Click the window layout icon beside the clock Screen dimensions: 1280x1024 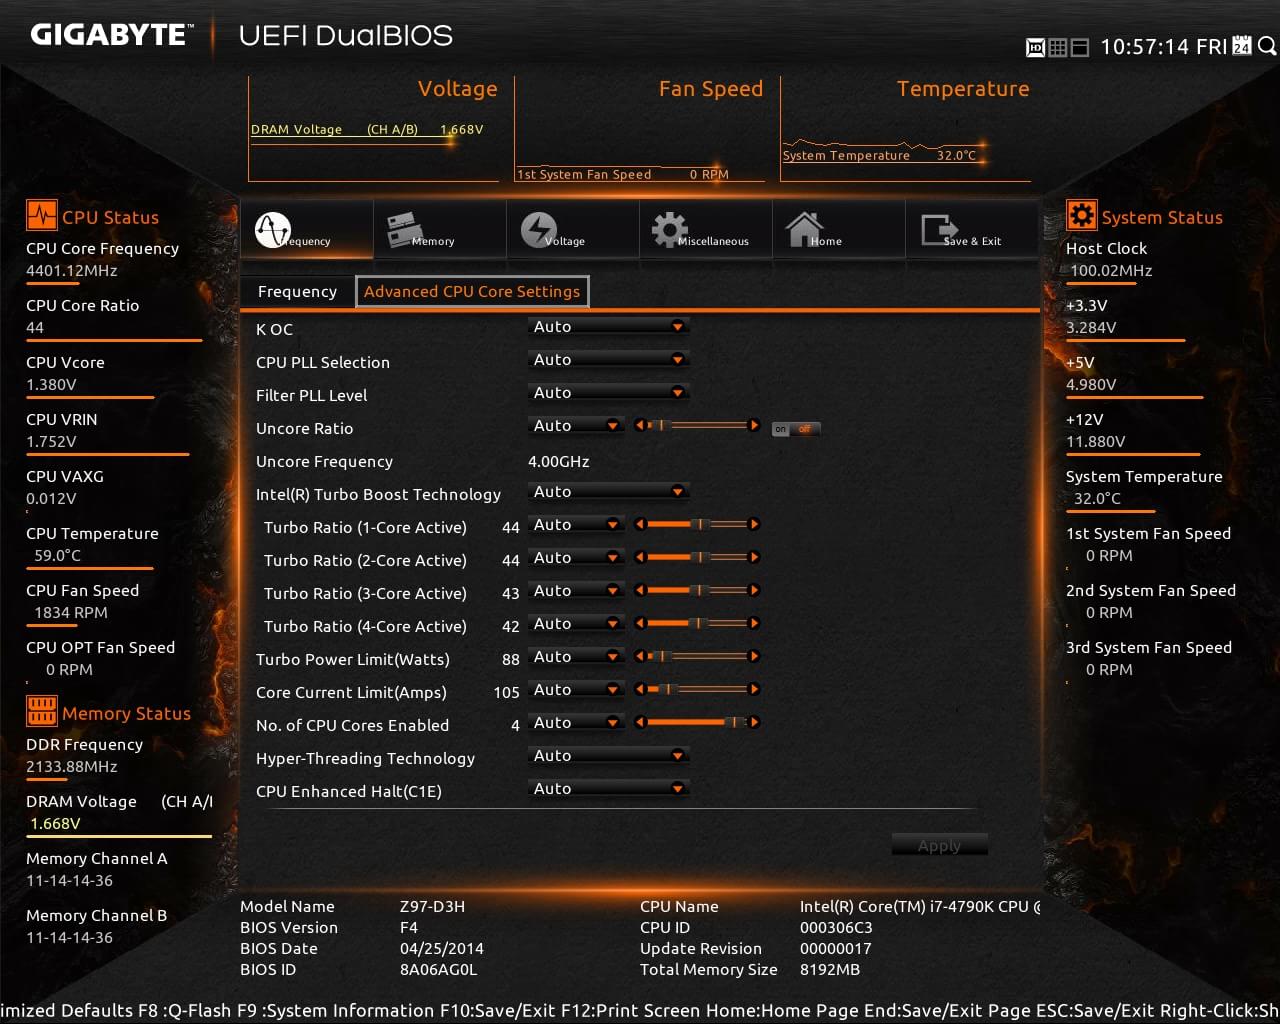(x=1080, y=47)
